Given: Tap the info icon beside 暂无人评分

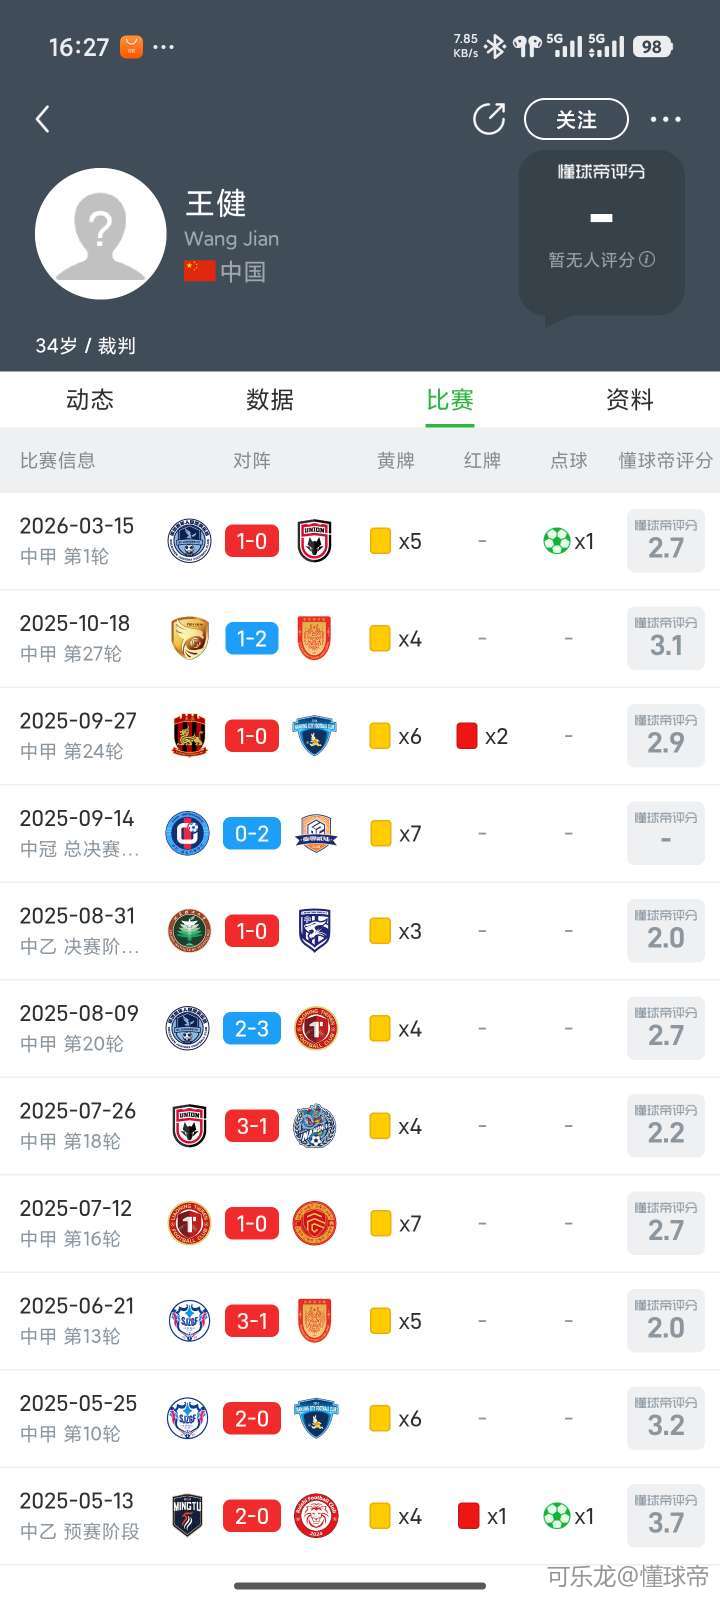Looking at the screenshot, I should click(648, 259).
